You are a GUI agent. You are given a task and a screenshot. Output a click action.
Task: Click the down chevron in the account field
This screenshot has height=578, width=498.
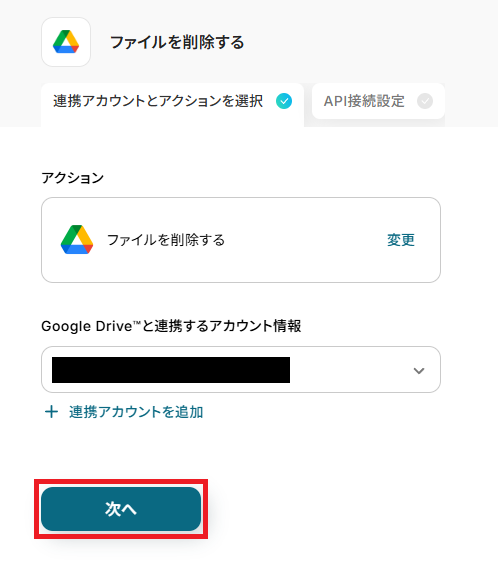[419, 370]
